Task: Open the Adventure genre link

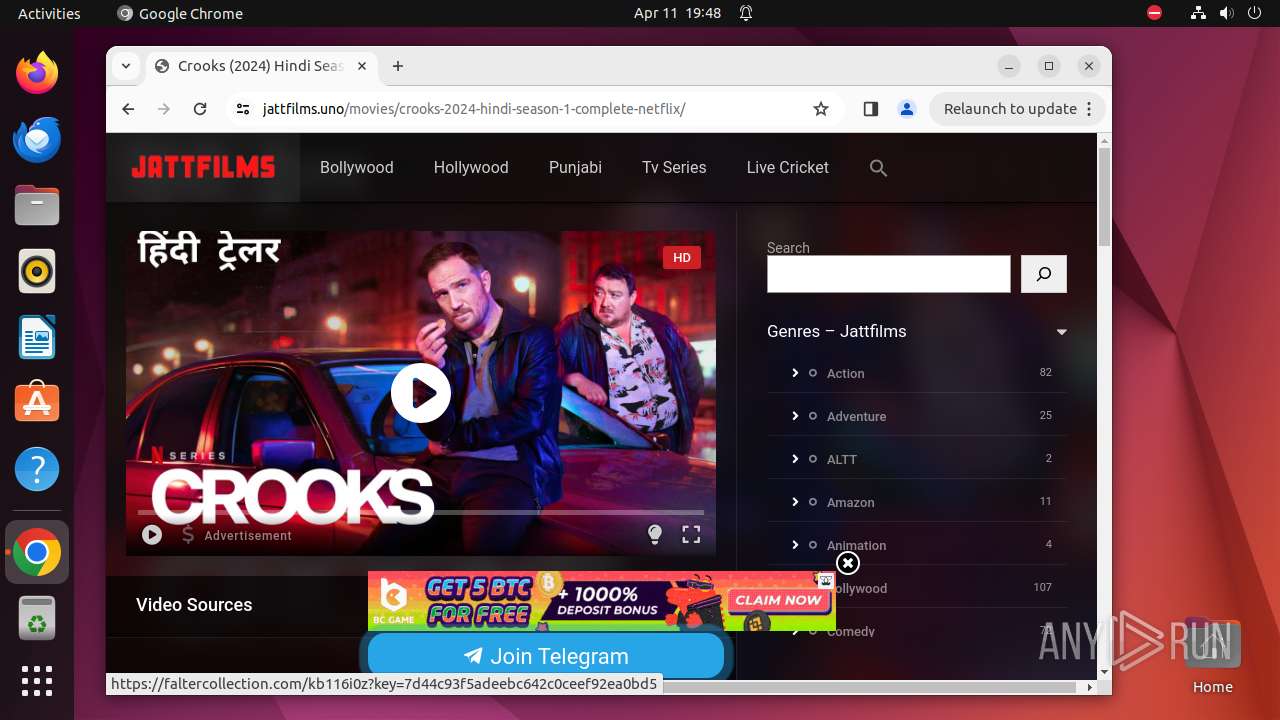Action: 856,416
